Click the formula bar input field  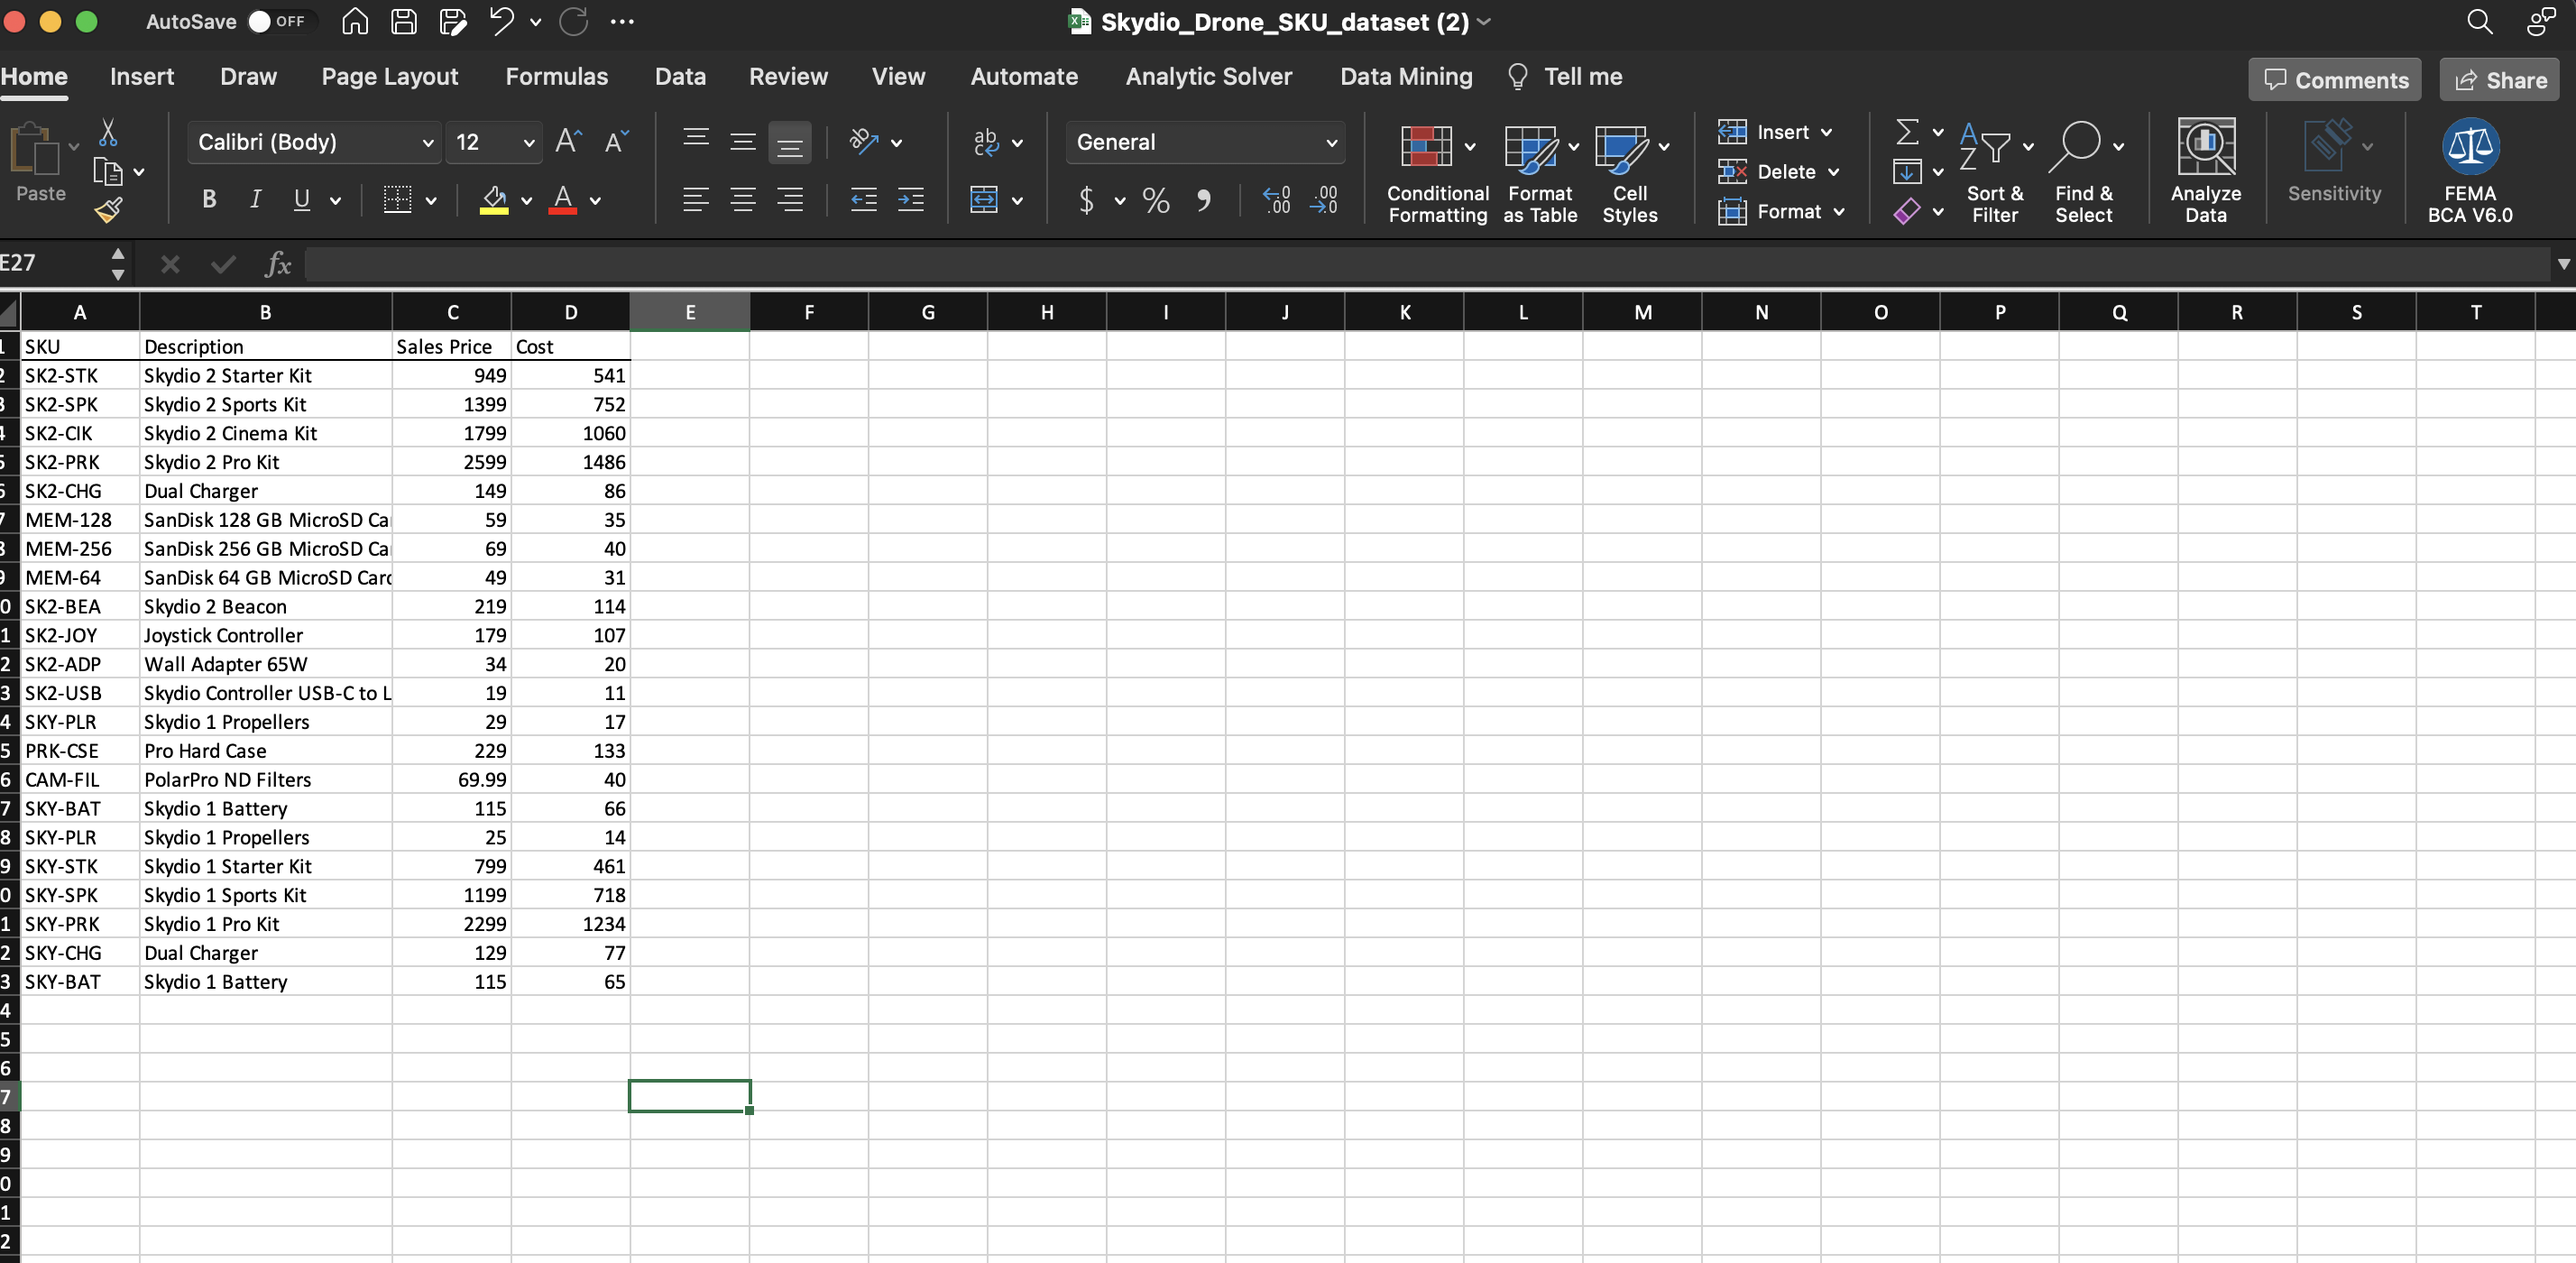(1428, 264)
